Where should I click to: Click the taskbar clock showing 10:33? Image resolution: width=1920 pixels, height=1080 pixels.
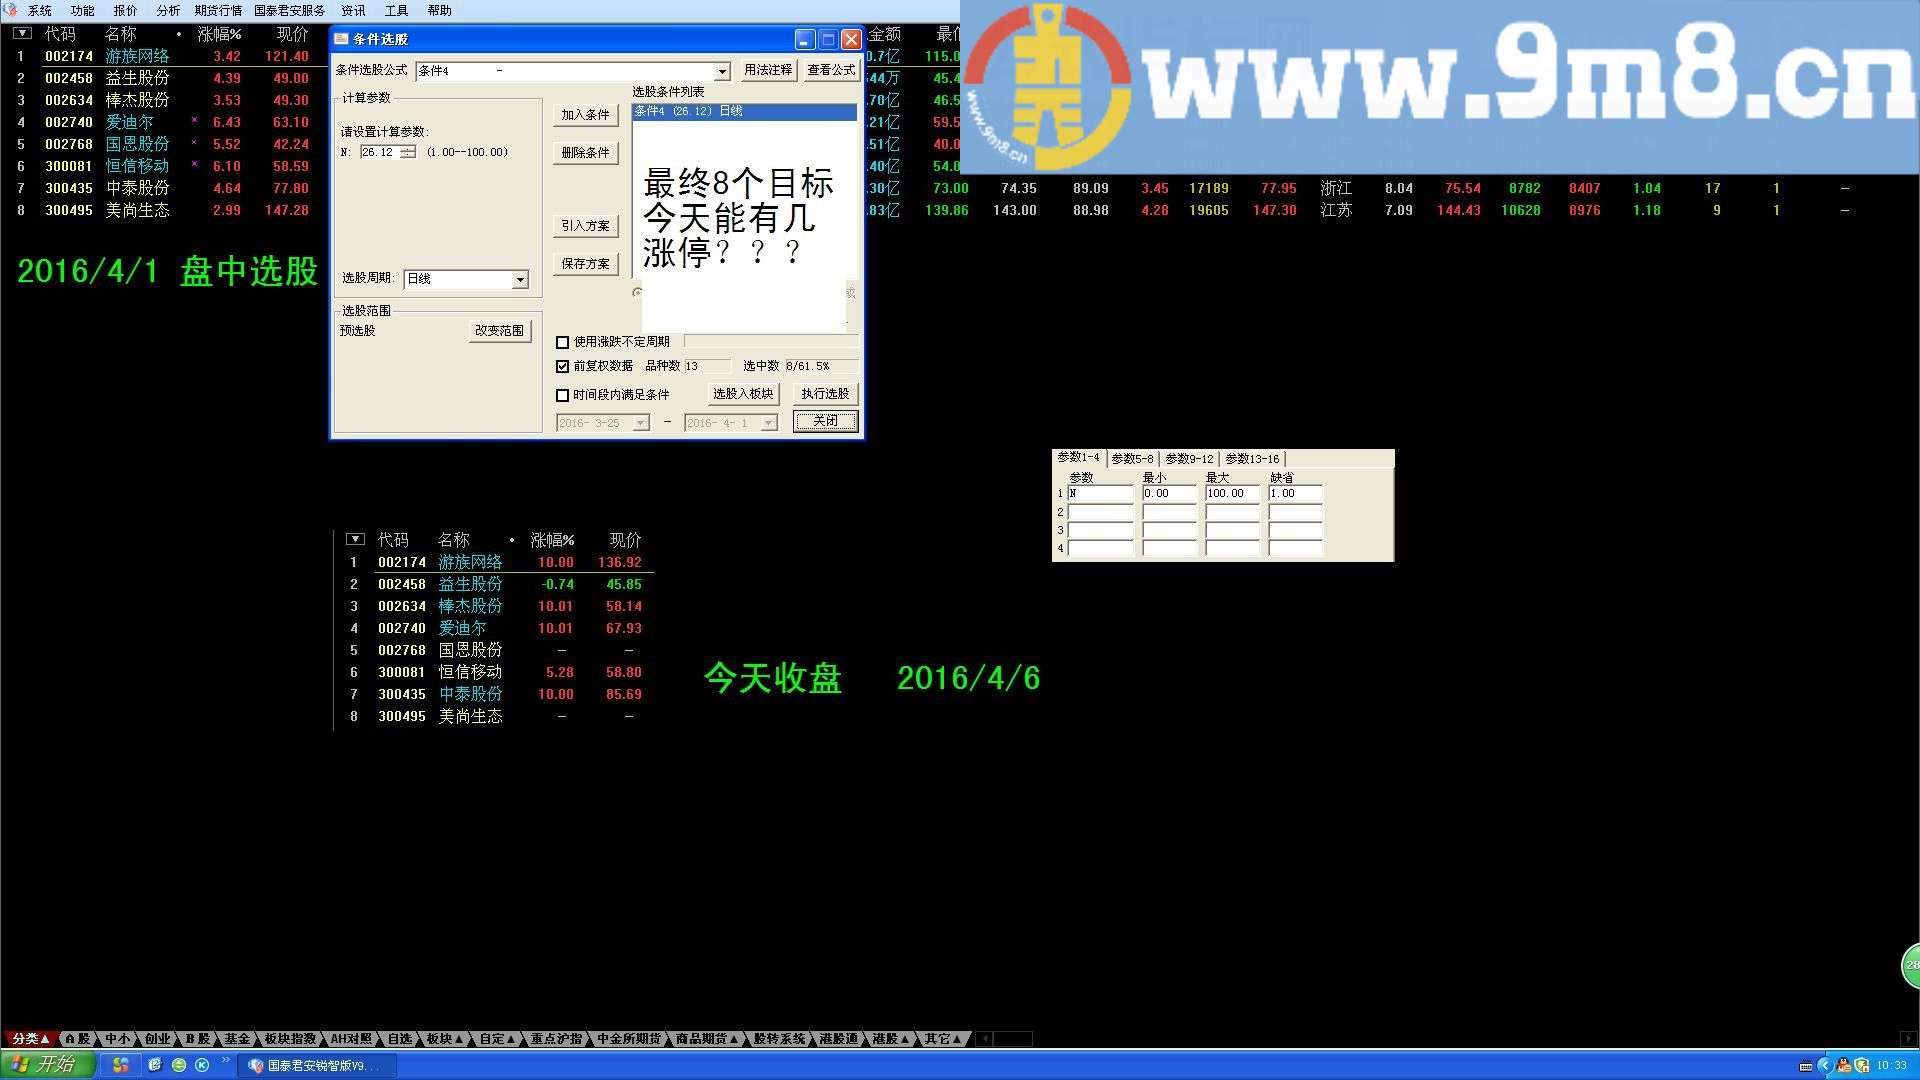(x=1892, y=1066)
